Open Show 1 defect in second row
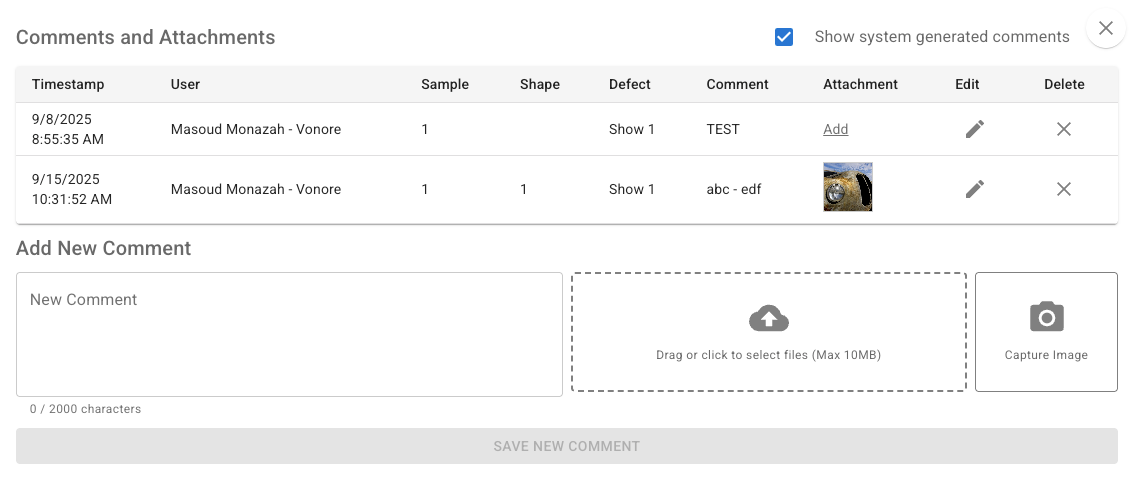 pos(632,189)
